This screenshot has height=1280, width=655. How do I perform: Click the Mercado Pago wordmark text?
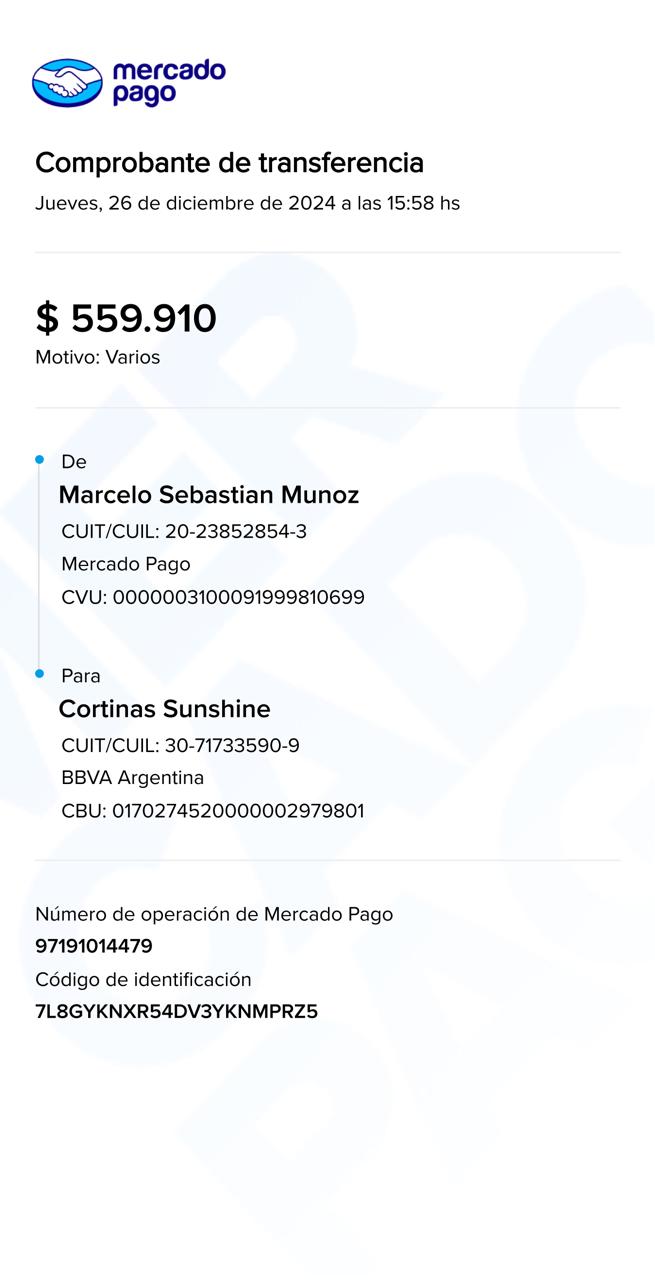[168, 82]
